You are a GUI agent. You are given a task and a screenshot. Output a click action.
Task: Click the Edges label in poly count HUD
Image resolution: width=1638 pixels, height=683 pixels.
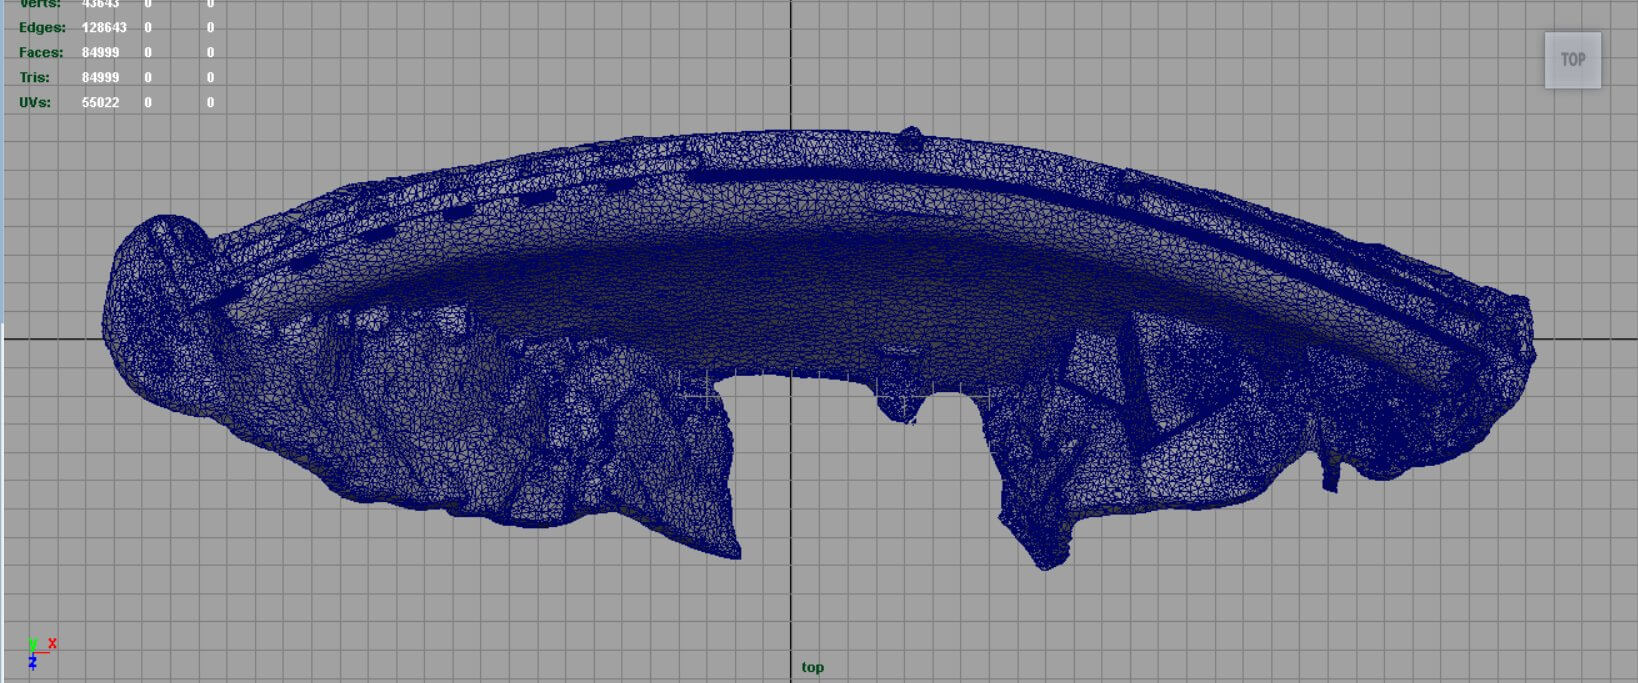(42, 28)
